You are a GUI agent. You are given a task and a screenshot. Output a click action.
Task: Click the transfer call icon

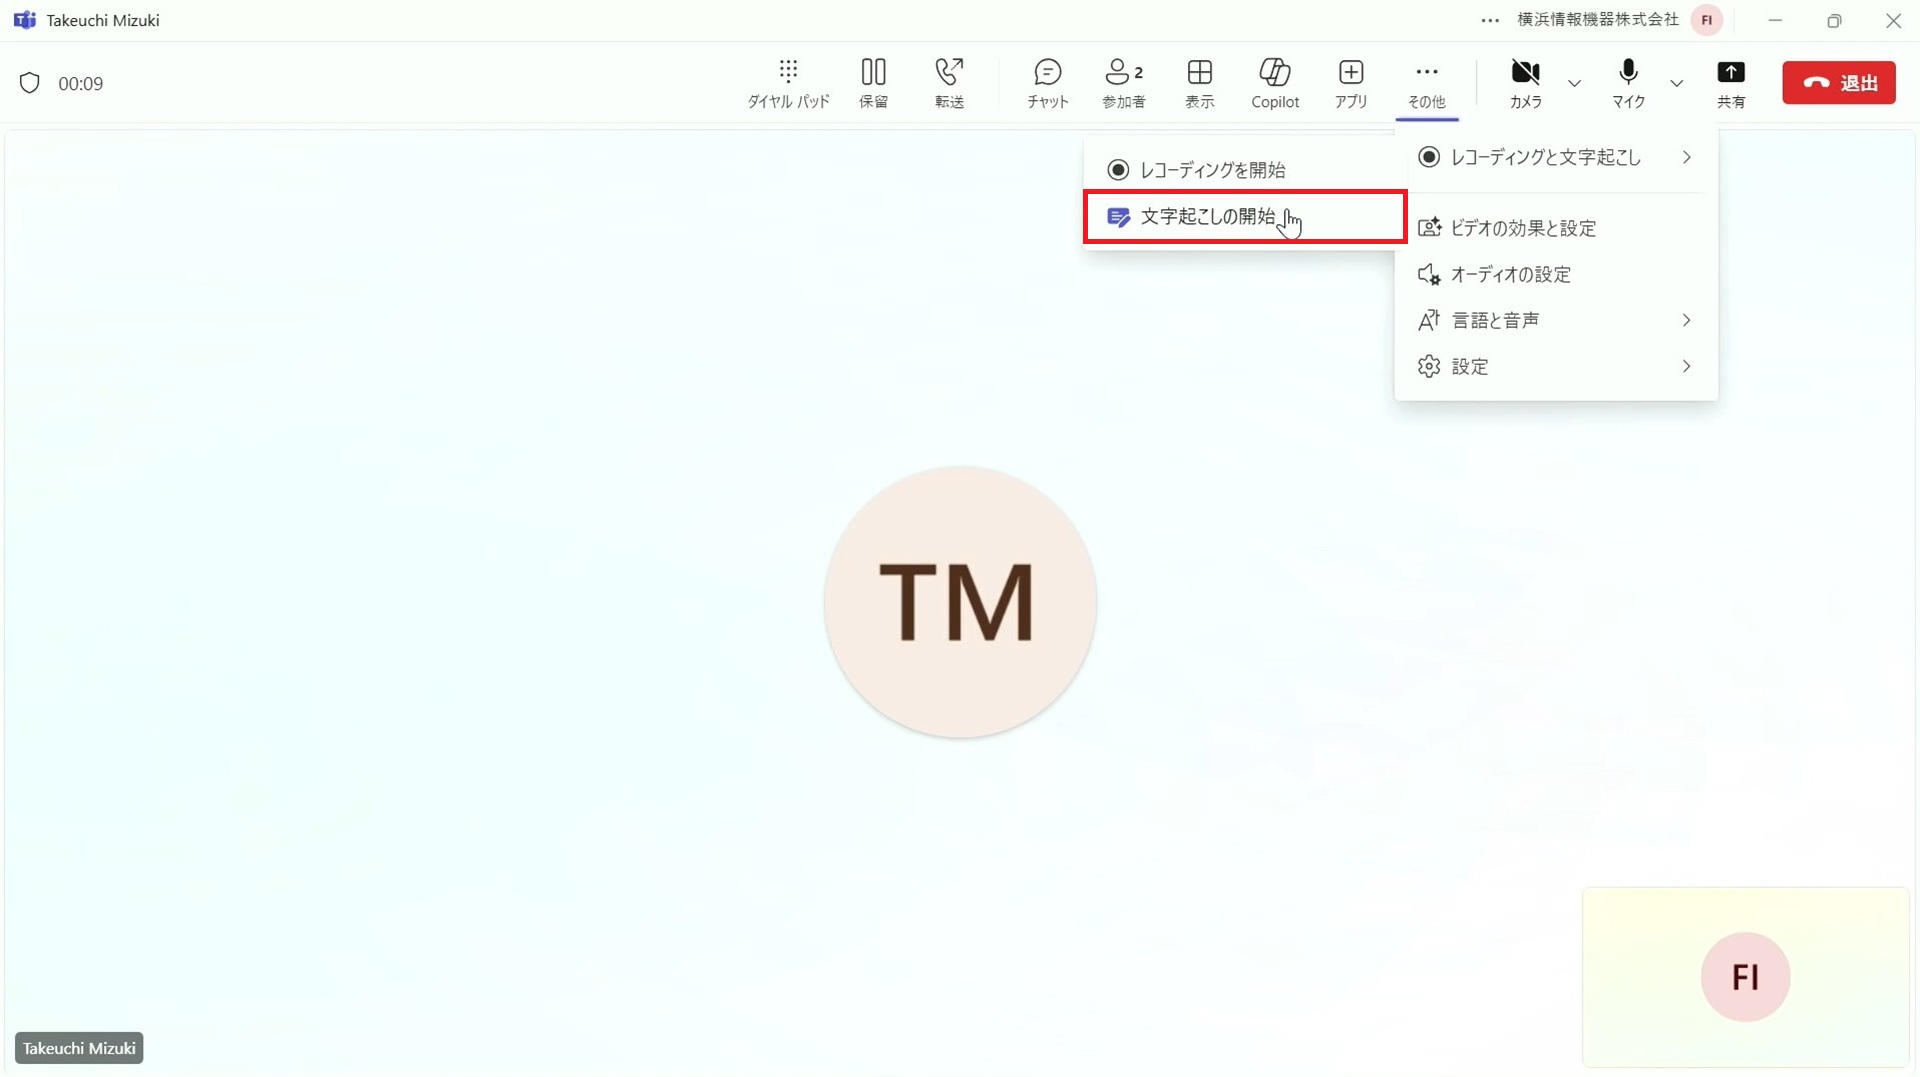point(949,83)
